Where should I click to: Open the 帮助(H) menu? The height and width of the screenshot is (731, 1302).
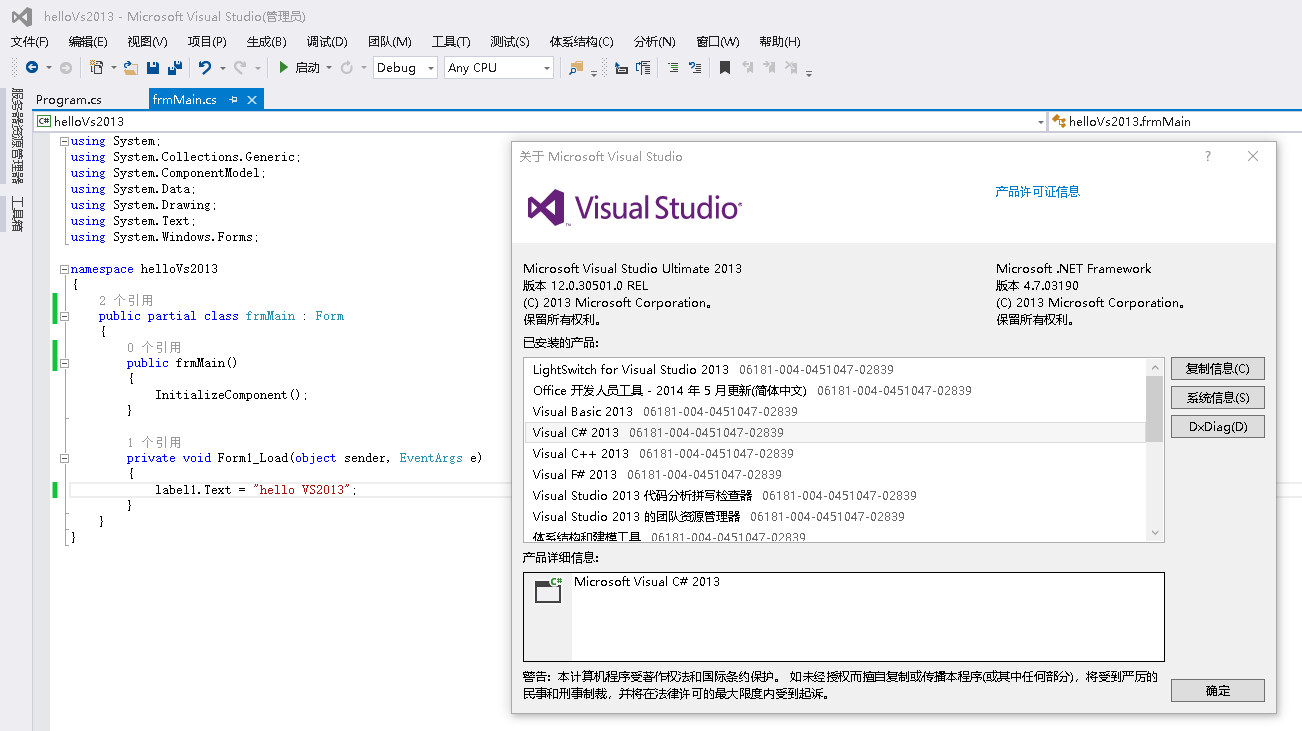(x=780, y=41)
